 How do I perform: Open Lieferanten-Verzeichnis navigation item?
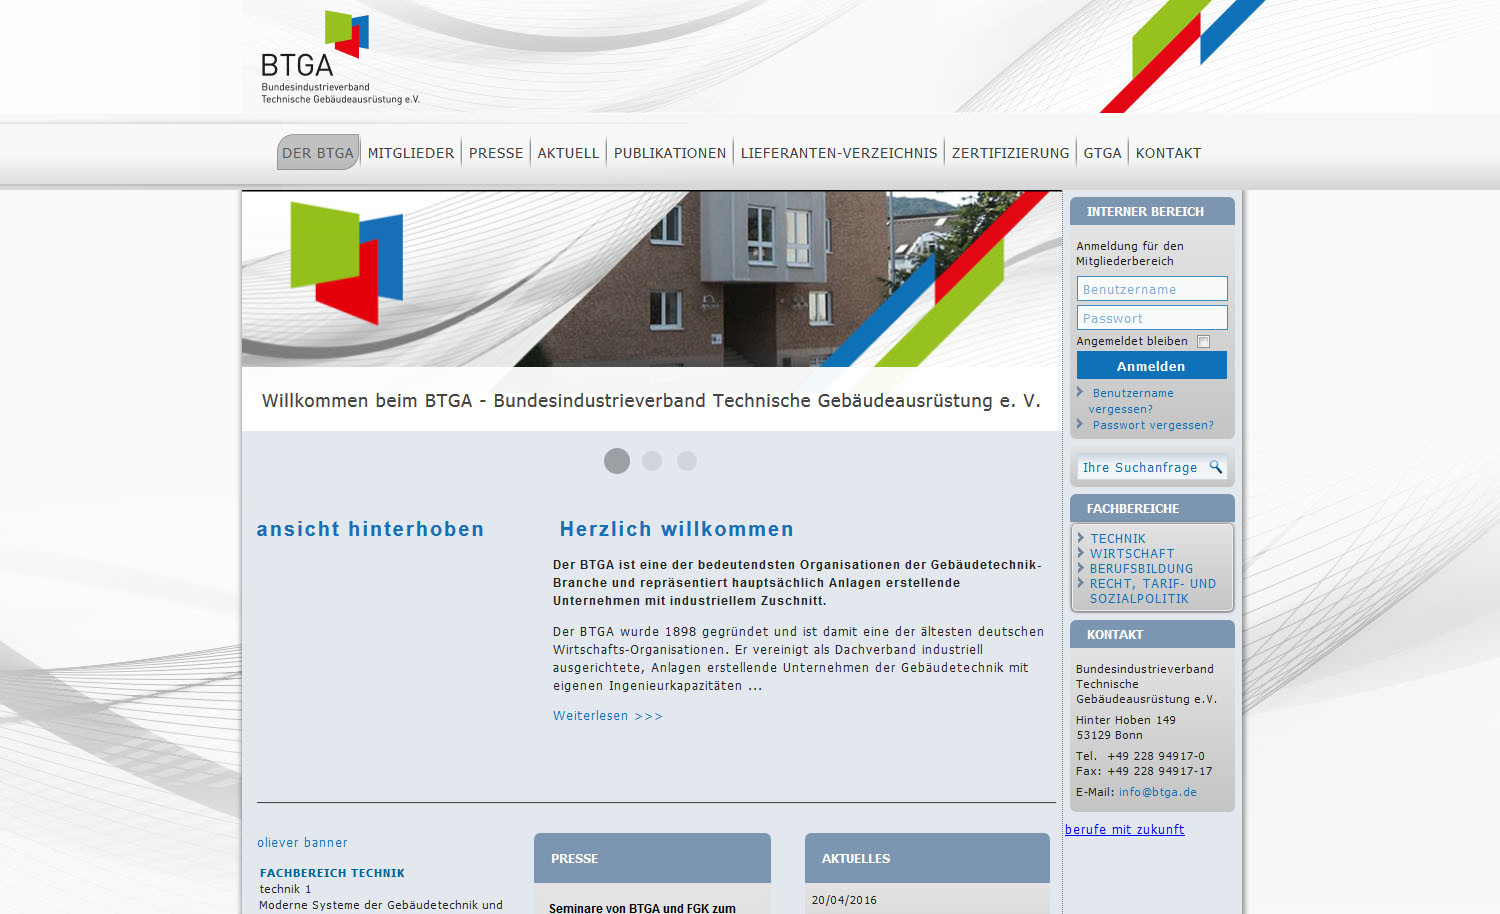coord(838,153)
